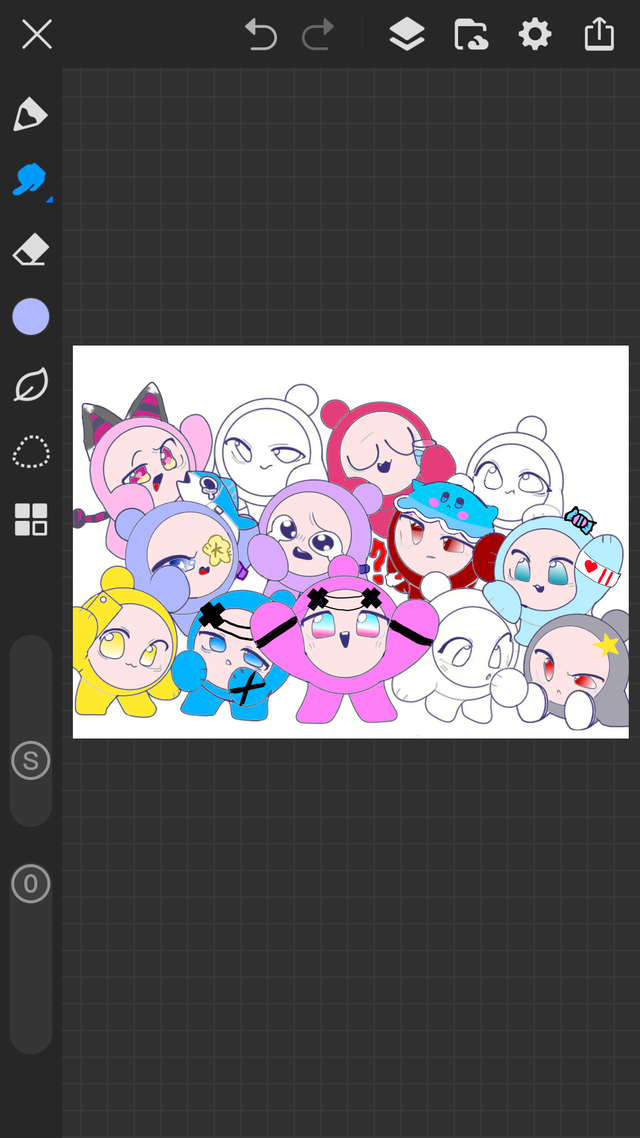Expand brush options via small corner triangle

[x=49, y=199]
